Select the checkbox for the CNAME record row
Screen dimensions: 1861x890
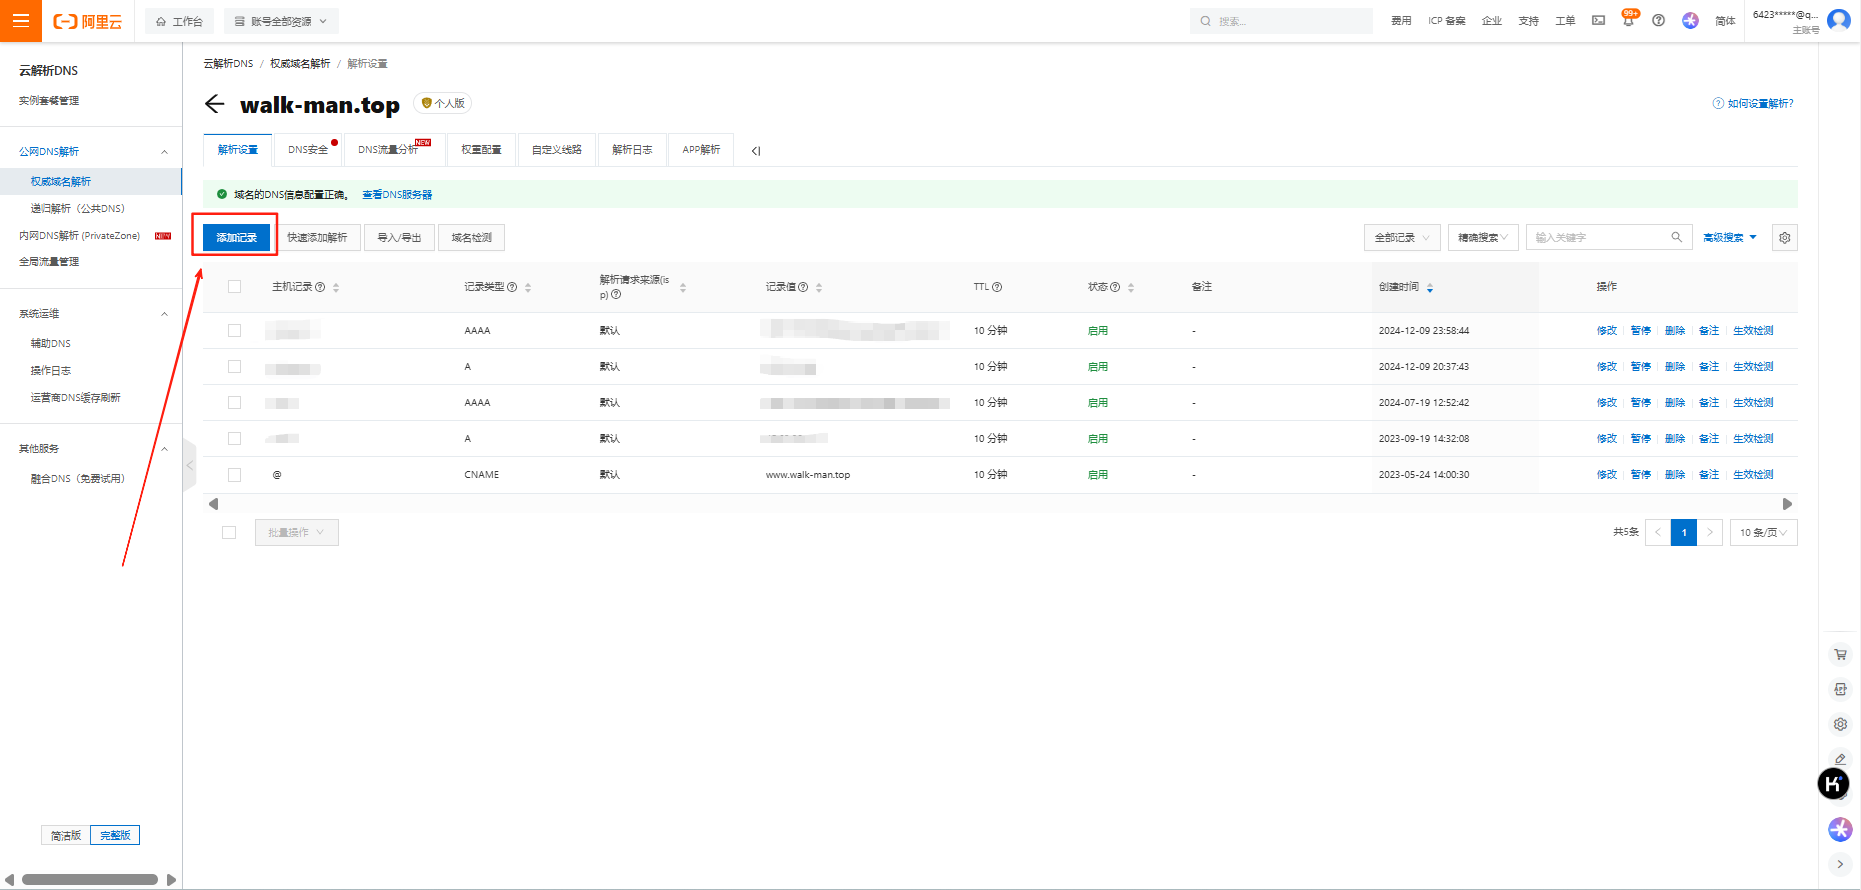coord(235,475)
